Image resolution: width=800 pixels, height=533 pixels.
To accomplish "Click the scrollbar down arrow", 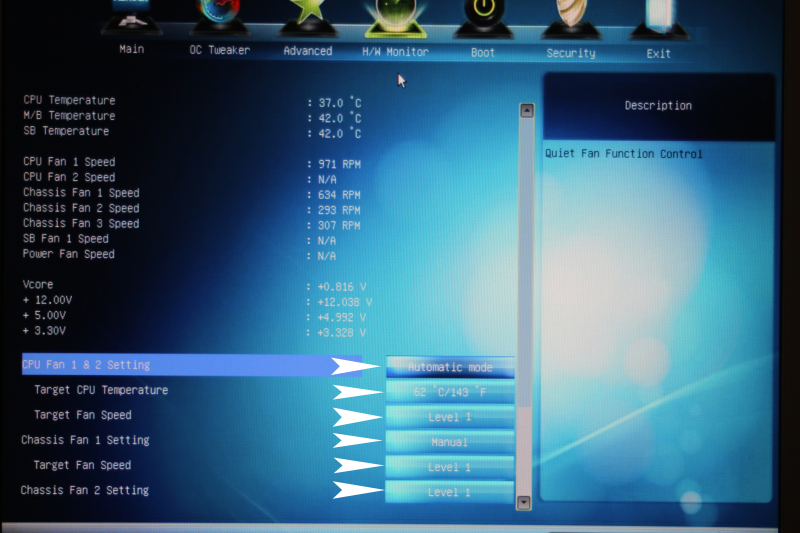I will [x=523, y=502].
